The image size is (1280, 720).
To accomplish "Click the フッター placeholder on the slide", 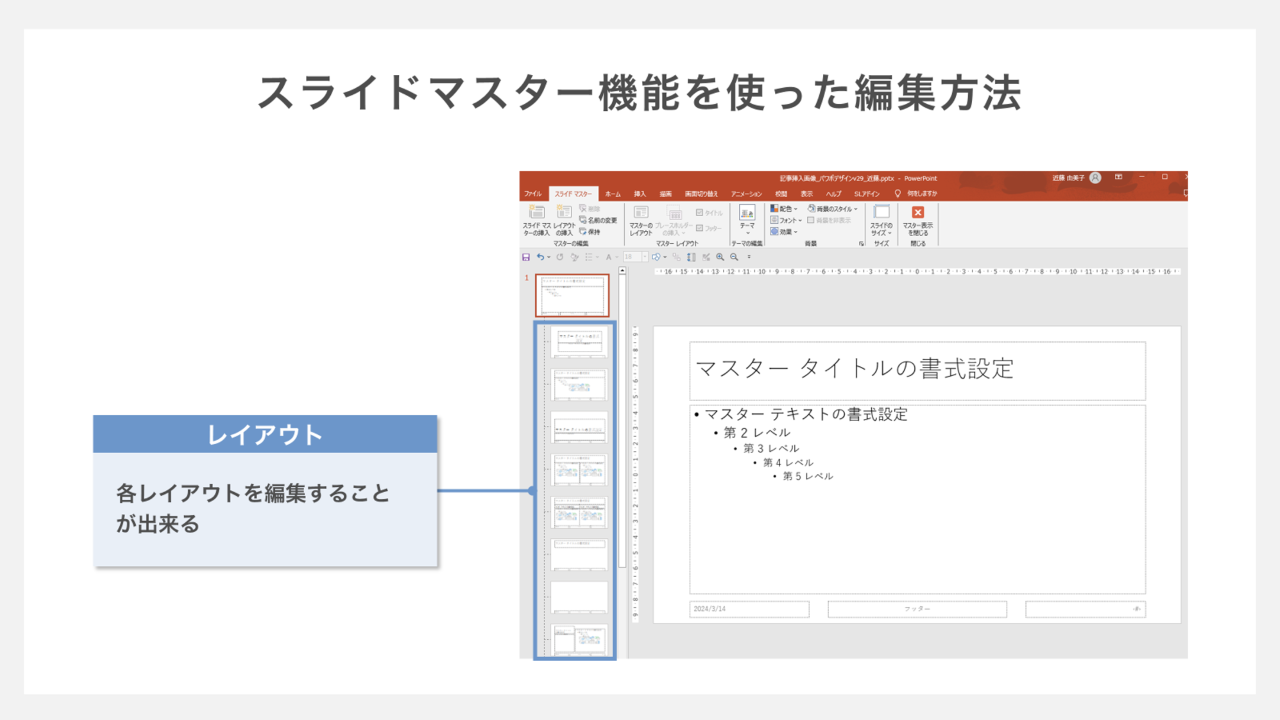I will pos(917,609).
